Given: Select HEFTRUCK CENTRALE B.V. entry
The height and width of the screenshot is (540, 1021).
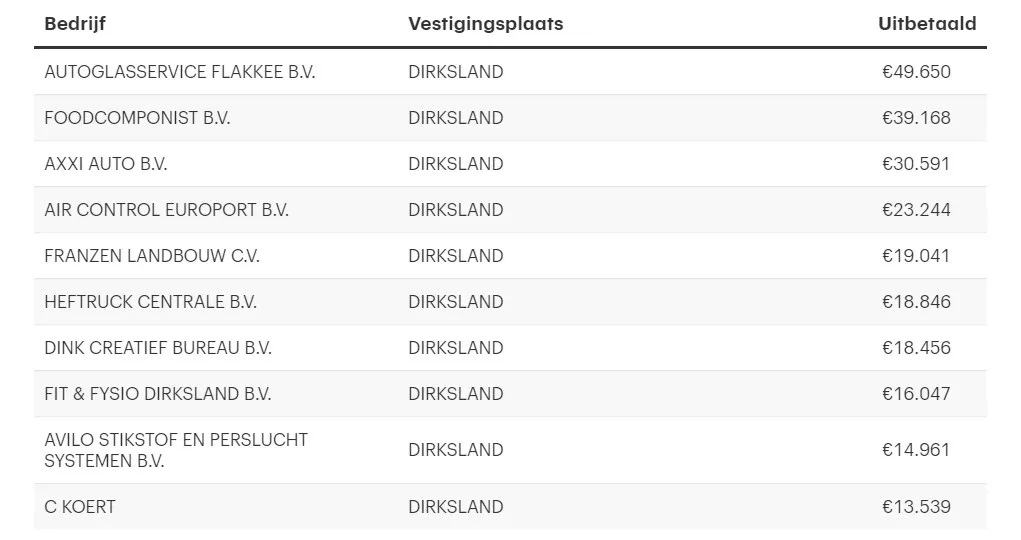Looking at the screenshot, I should tap(150, 302).
